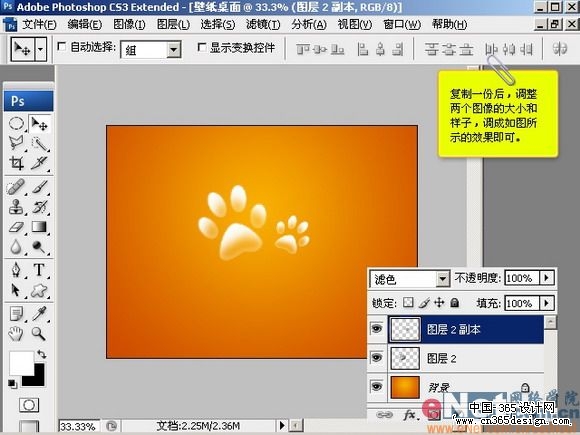
Task: Hide the 图层 2 副本 layer
Action: tap(377, 328)
